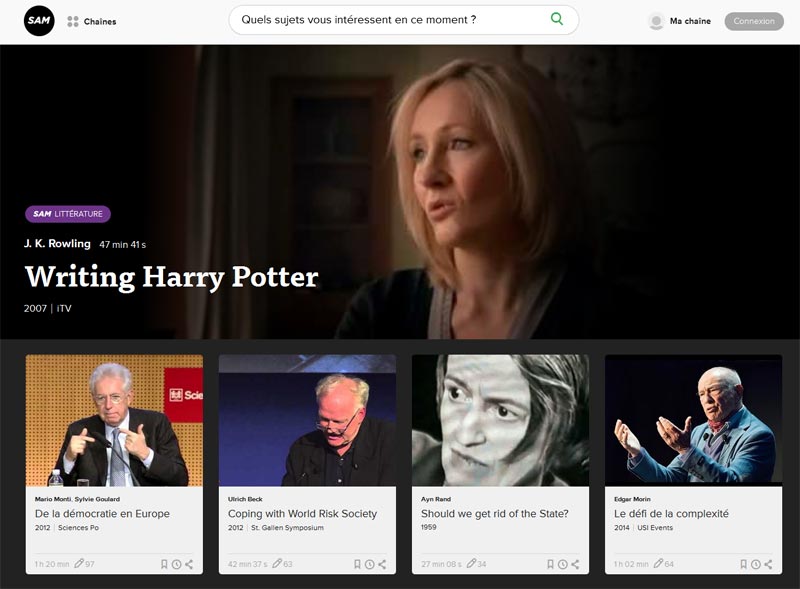The width and height of the screenshot is (800, 589).
Task: Open the De la démocratie en Europe title
Action: click(x=102, y=513)
